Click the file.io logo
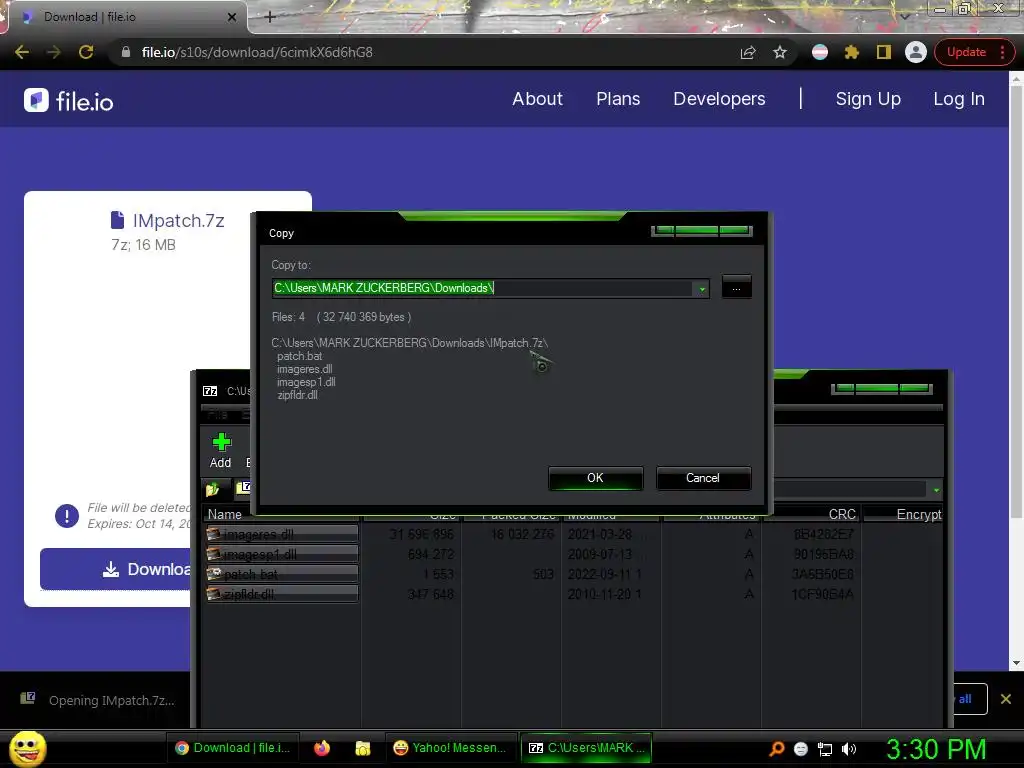This screenshot has height=768, width=1024. tap(69, 101)
